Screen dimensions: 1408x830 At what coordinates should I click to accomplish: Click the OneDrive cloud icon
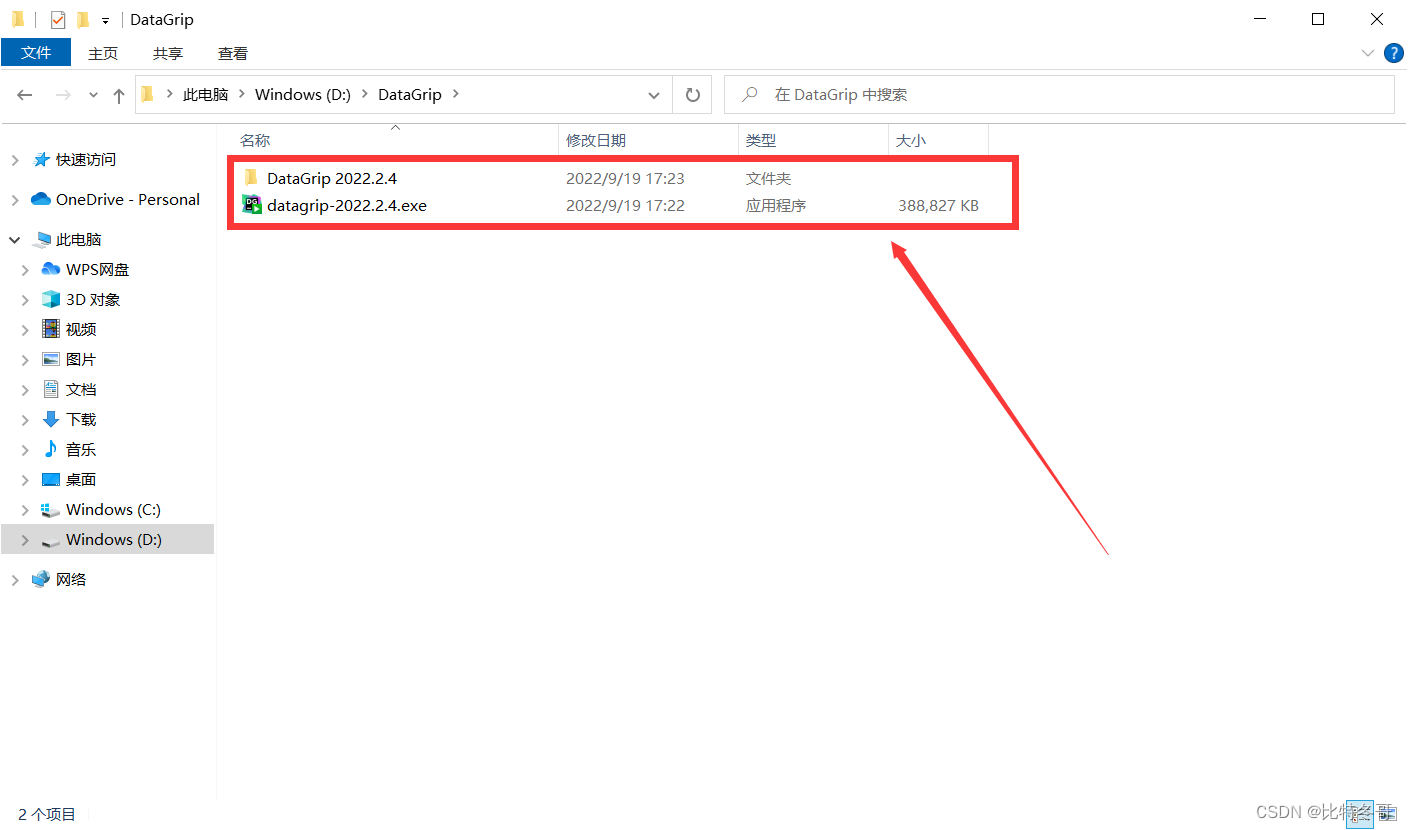point(41,199)
